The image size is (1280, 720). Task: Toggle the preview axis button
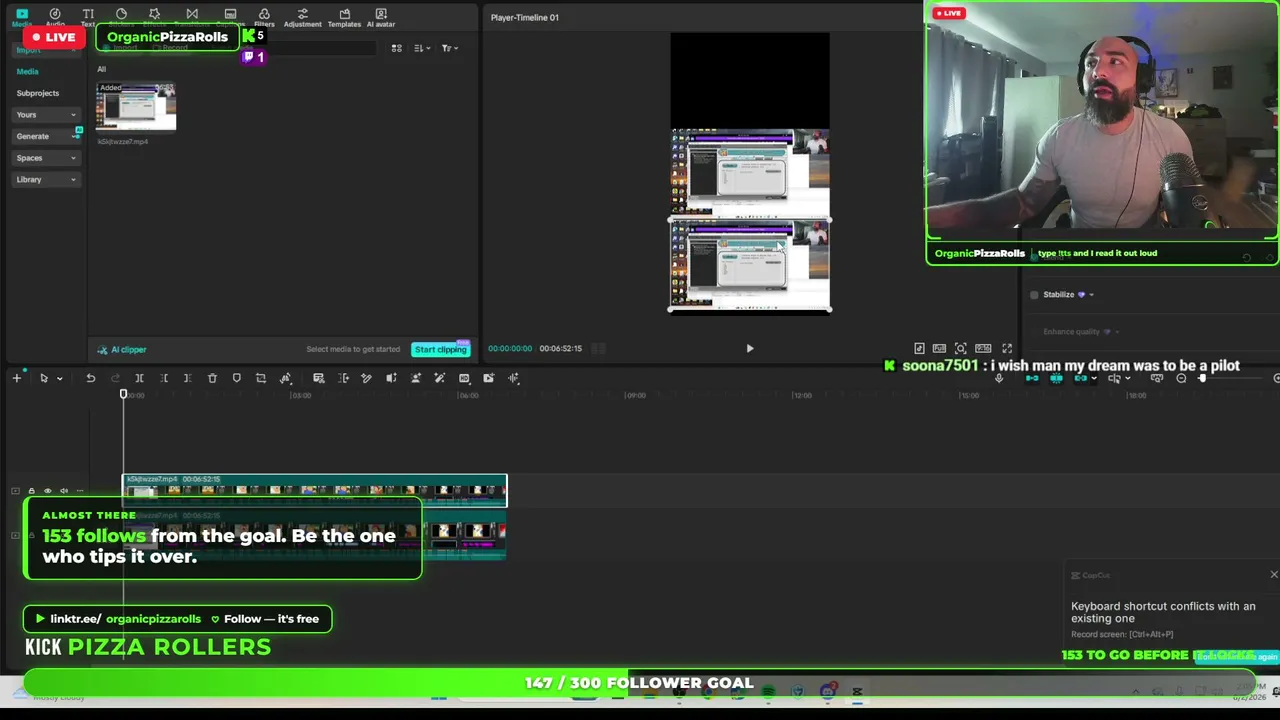pos(1115,378)
